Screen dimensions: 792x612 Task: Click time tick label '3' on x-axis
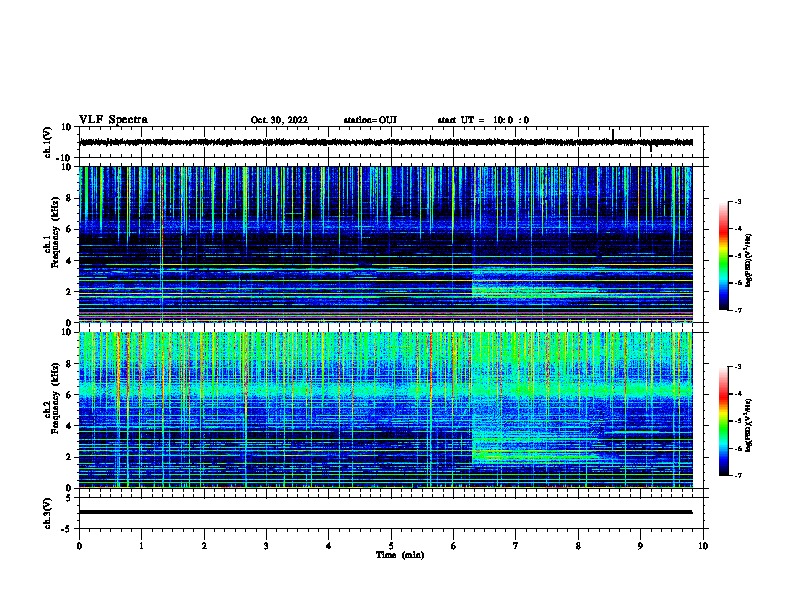(x=266, y=546)
